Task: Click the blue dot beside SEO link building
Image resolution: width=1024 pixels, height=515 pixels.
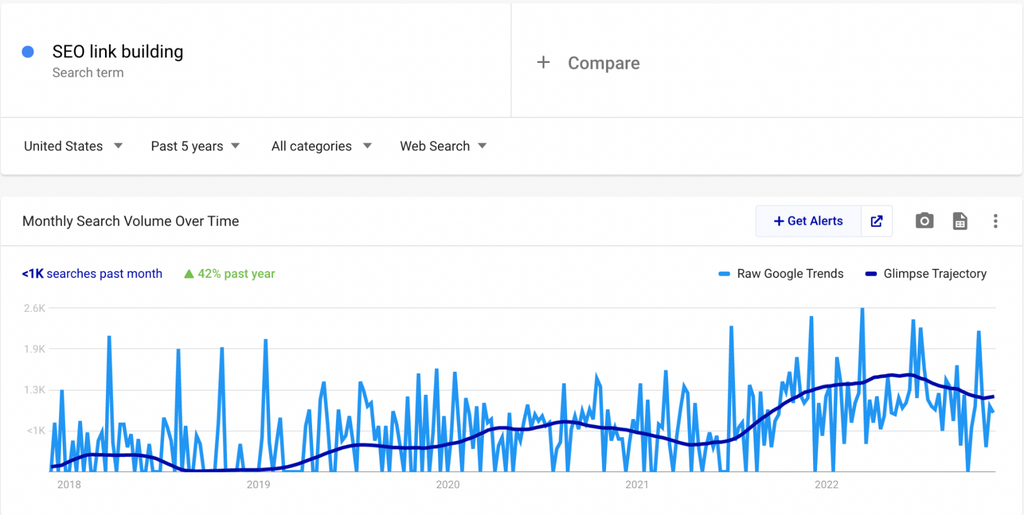Action: (x=28, y=52)
